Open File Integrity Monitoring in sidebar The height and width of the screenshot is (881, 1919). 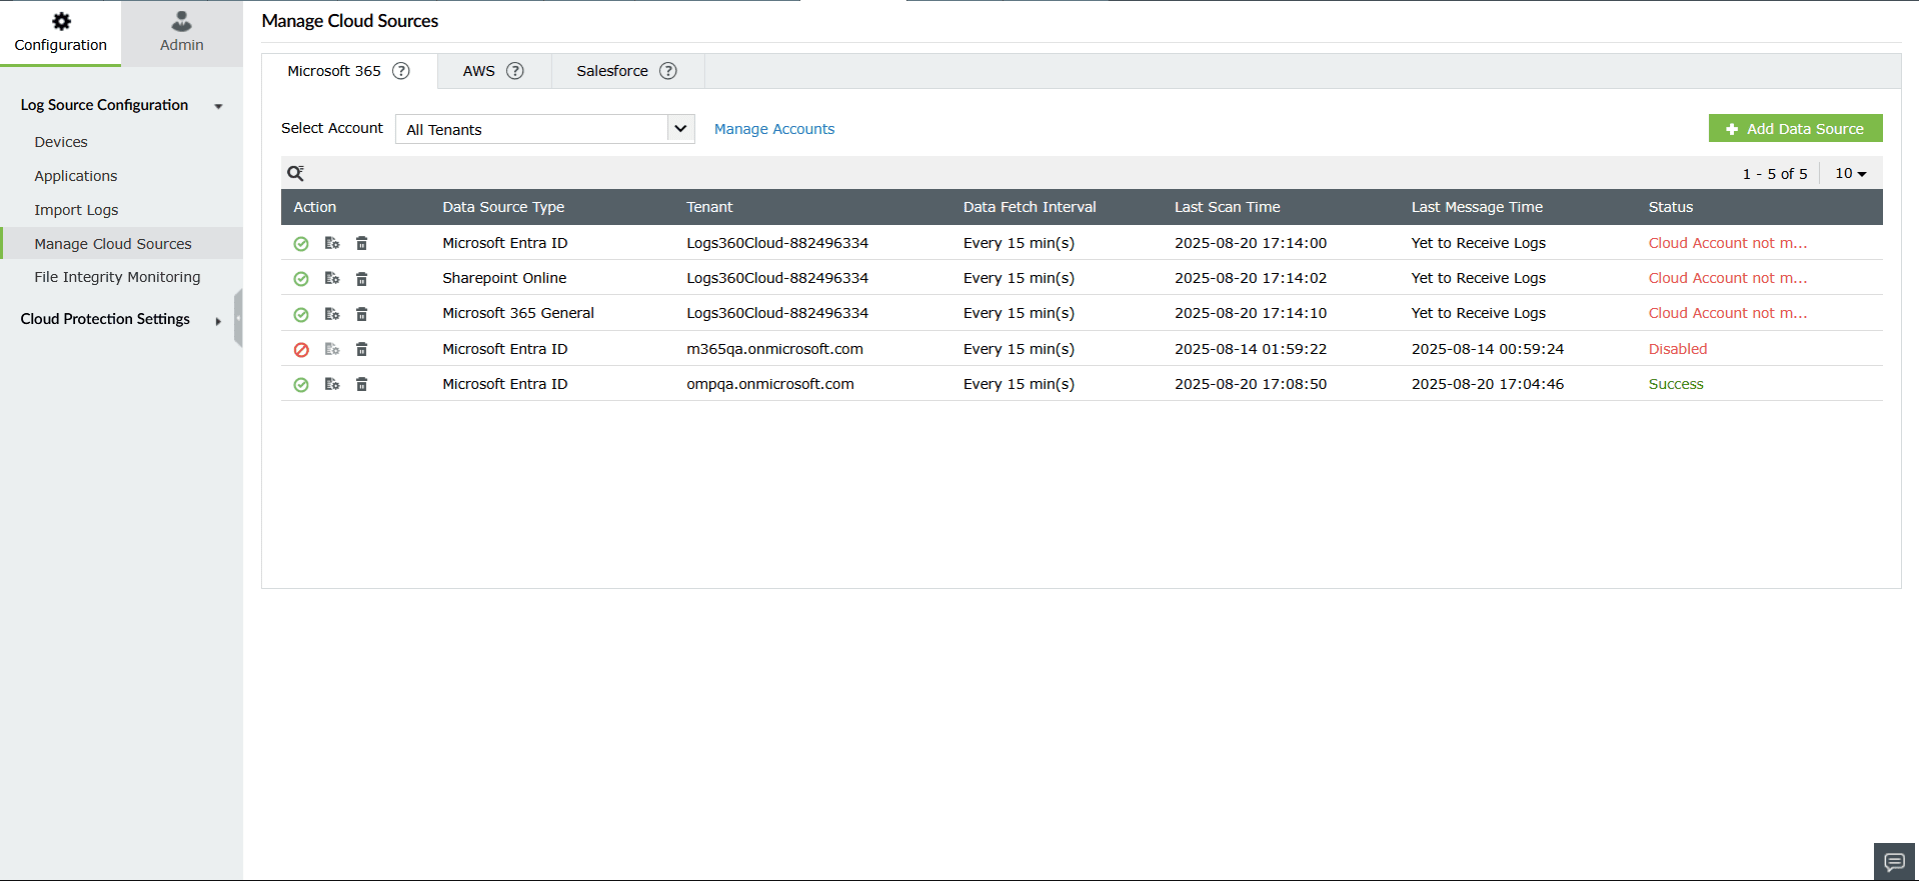117,277
